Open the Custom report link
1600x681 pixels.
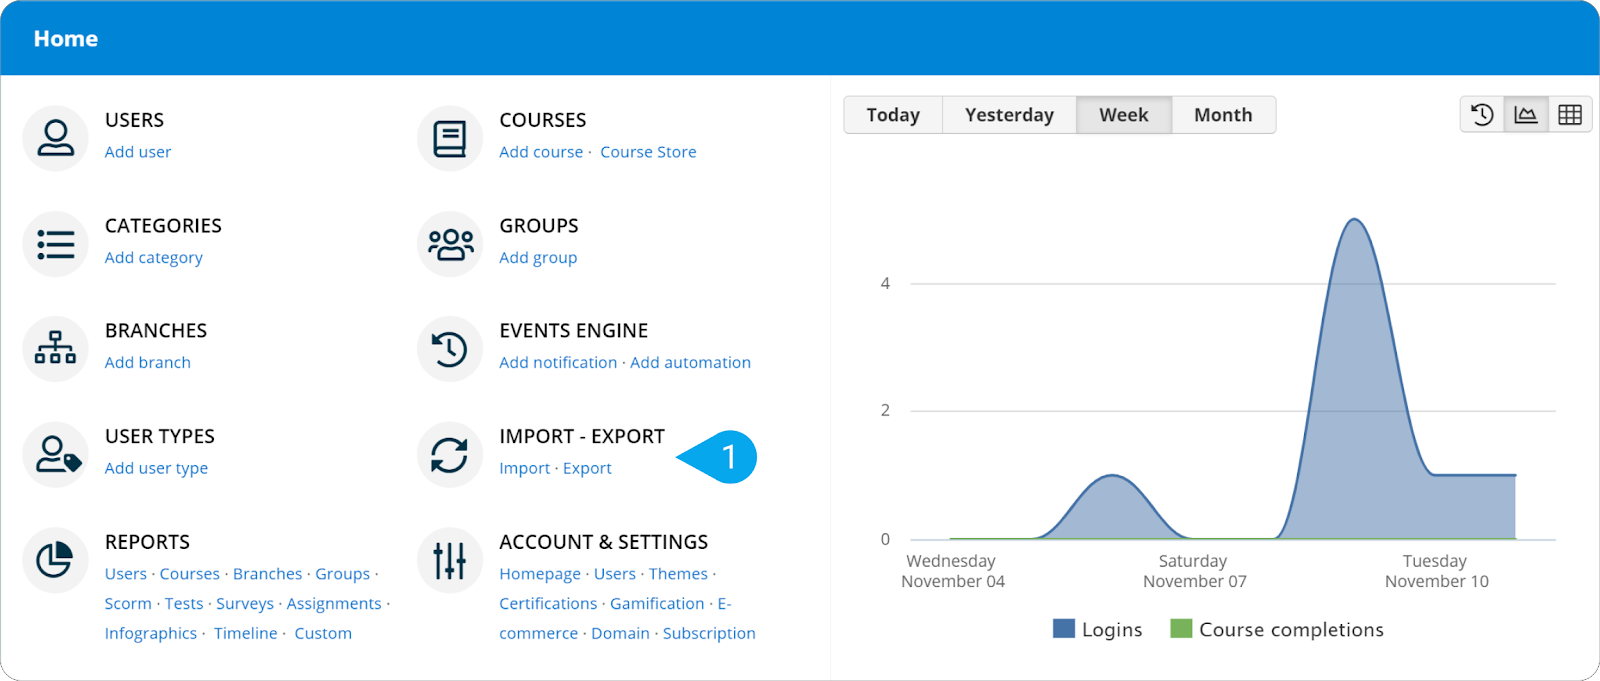click(323, 634)
